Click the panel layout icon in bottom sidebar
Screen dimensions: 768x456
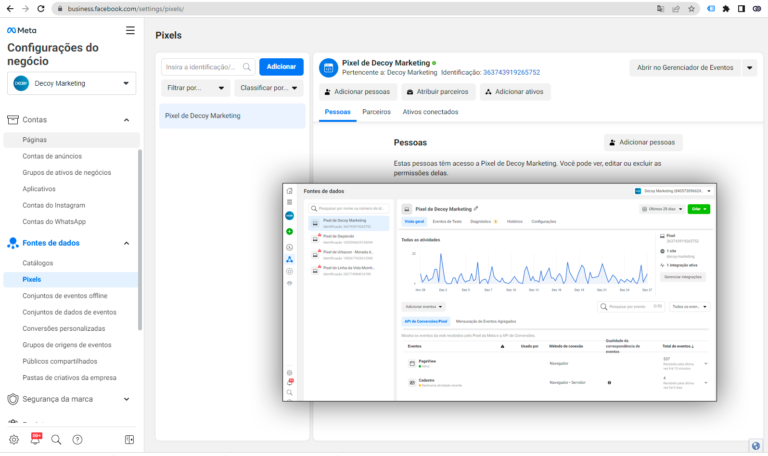point(129,439)
